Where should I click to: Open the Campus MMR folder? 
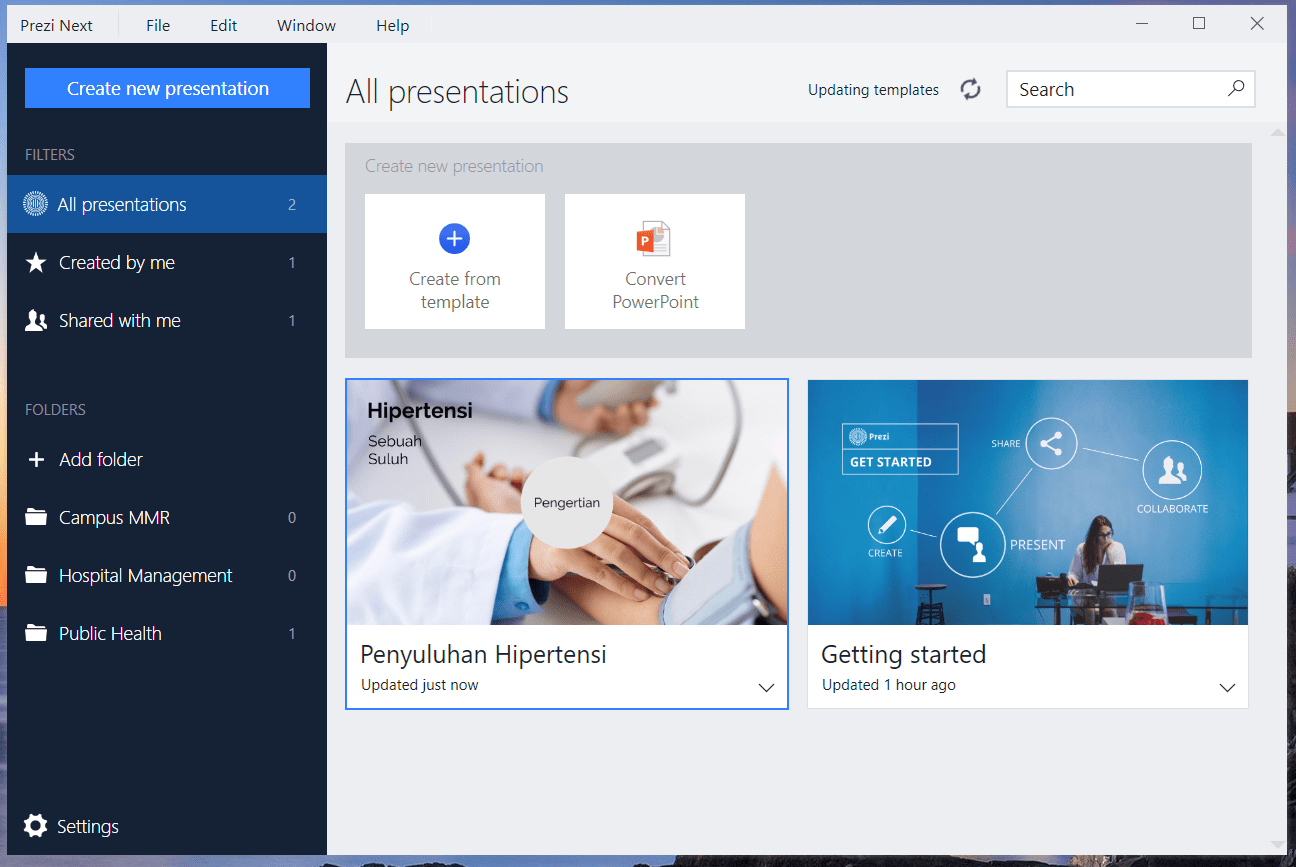(114, 518)
